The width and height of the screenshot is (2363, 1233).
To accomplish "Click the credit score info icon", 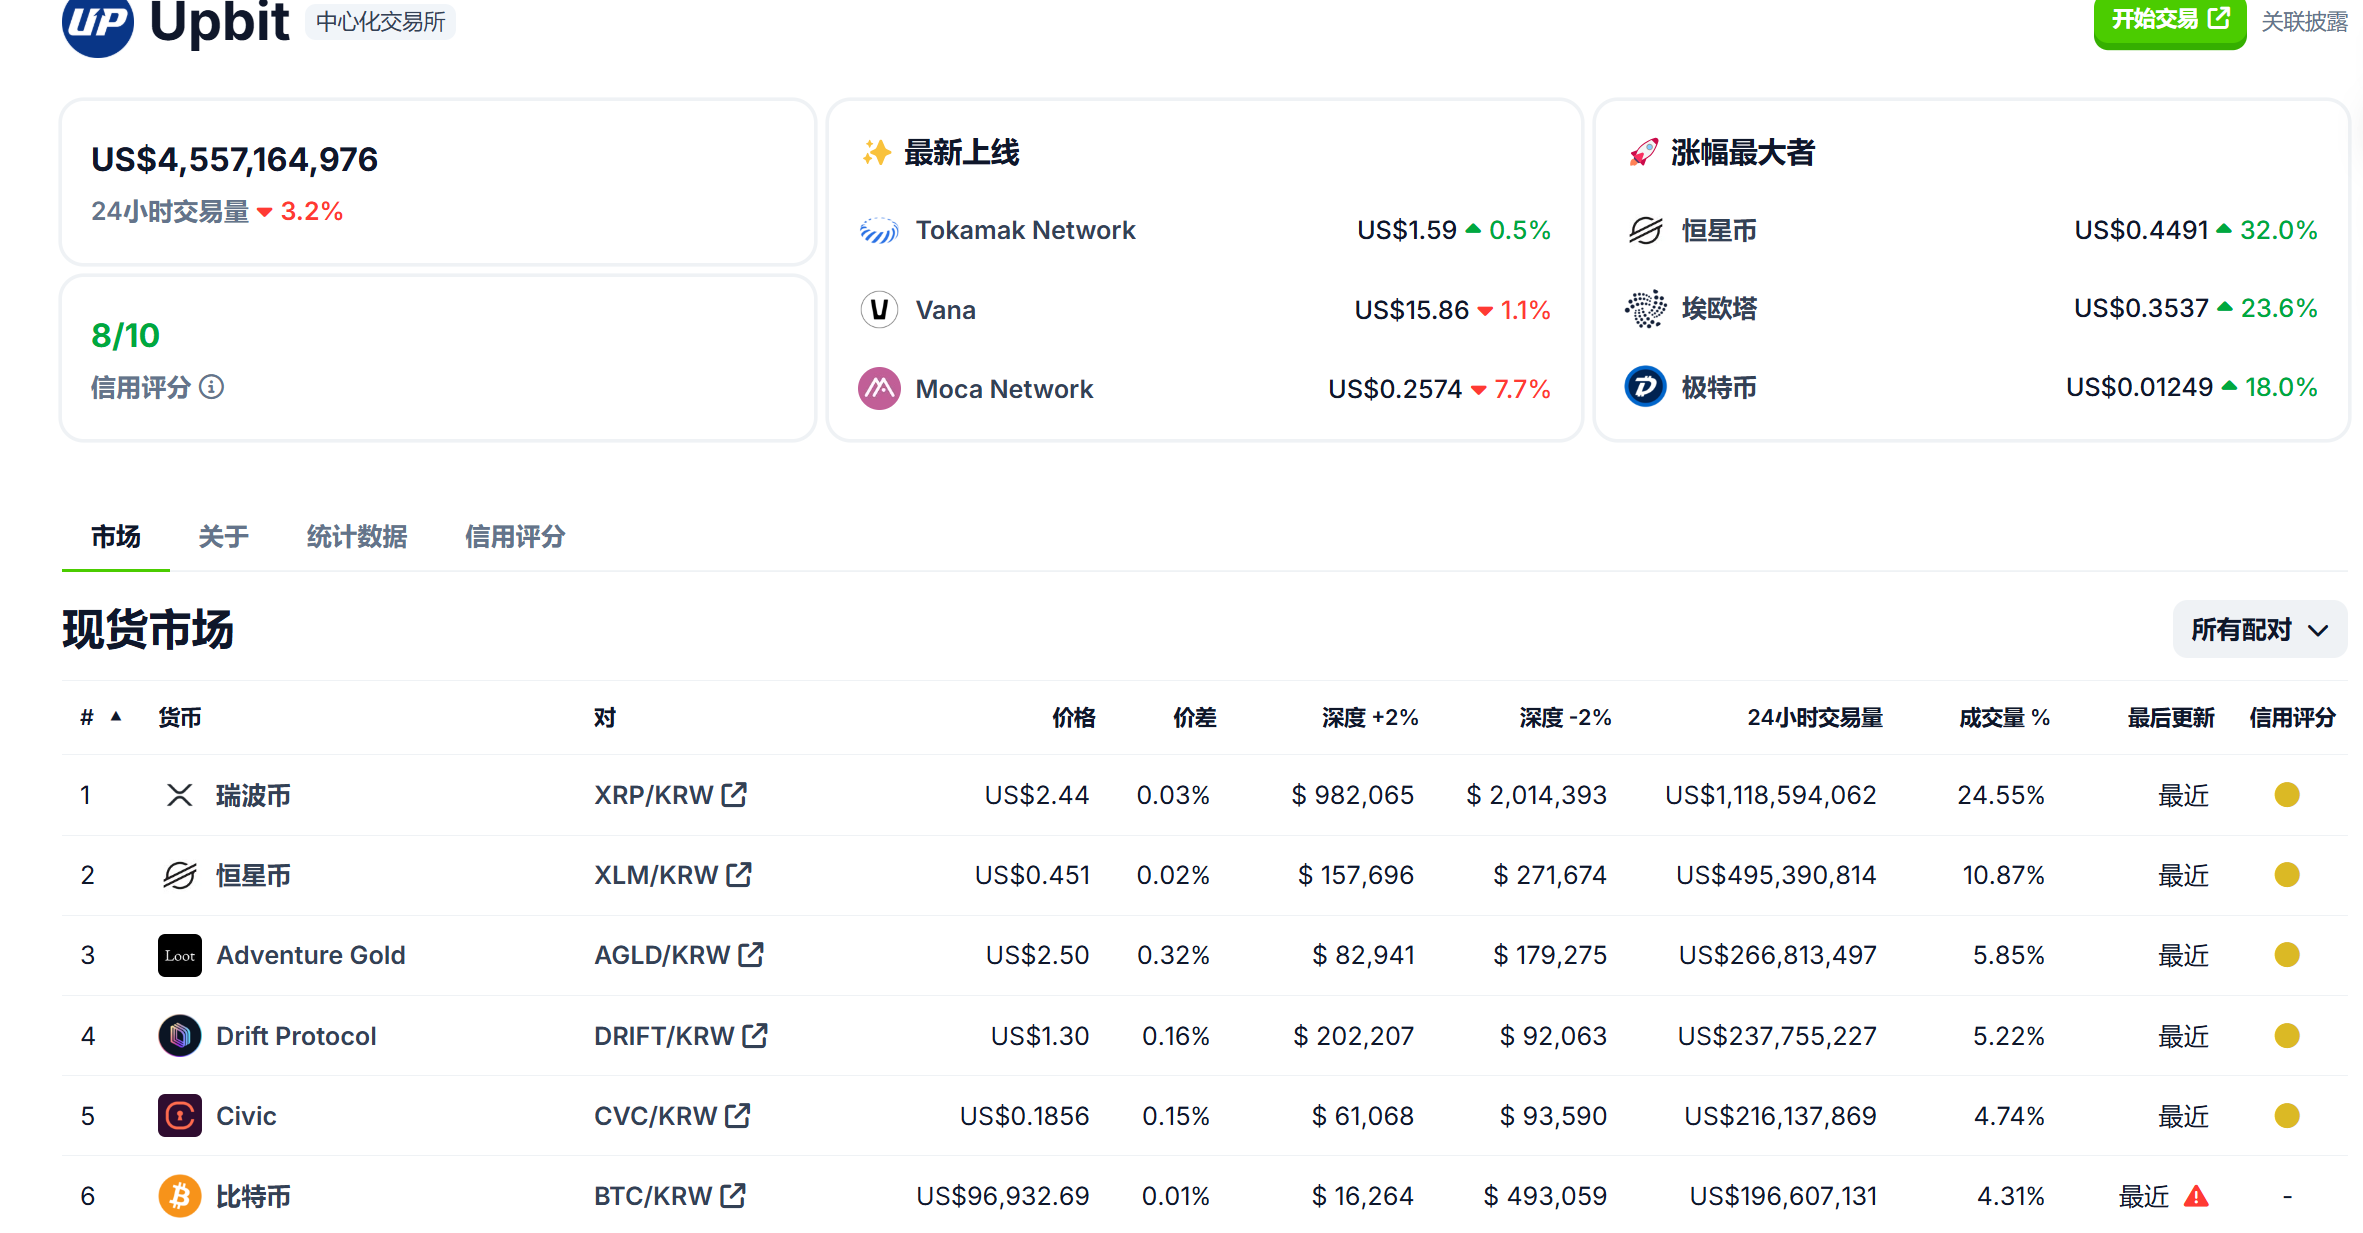I will [x=211, y=387].
